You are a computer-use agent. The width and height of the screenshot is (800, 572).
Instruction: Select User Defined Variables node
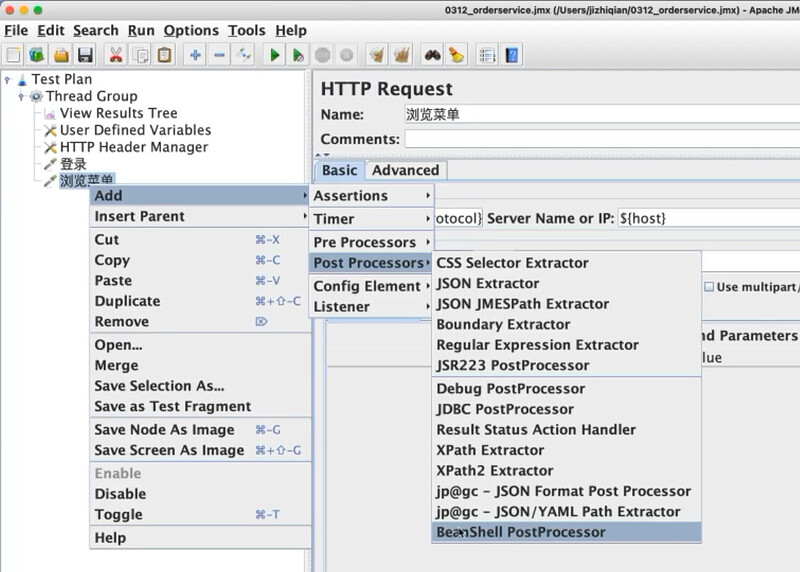coord(135,130)
